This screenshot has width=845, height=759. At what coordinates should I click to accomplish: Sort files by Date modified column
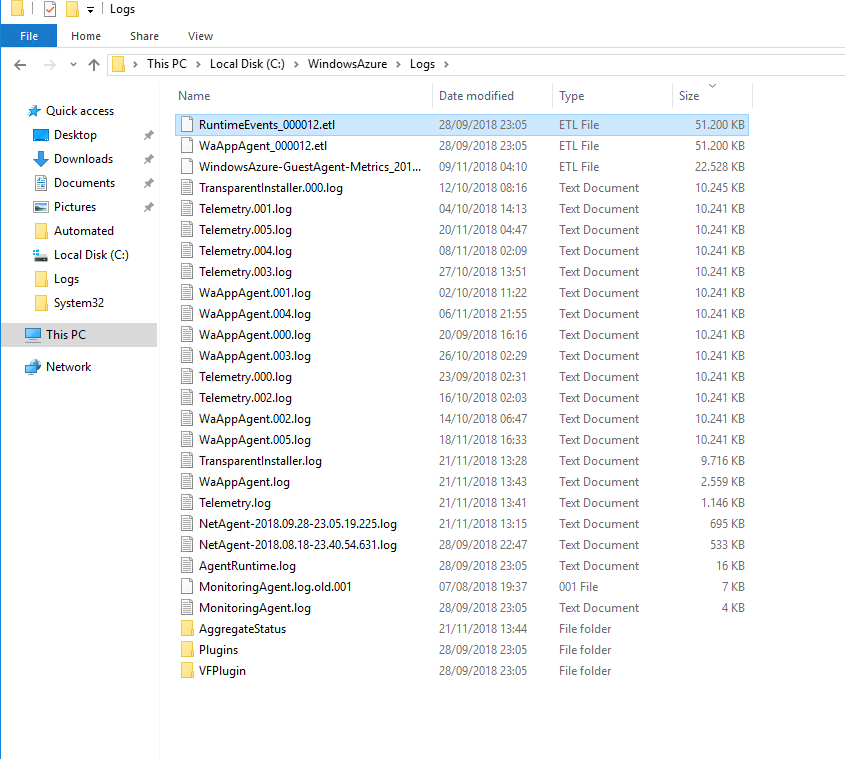[x=476, y=96]
